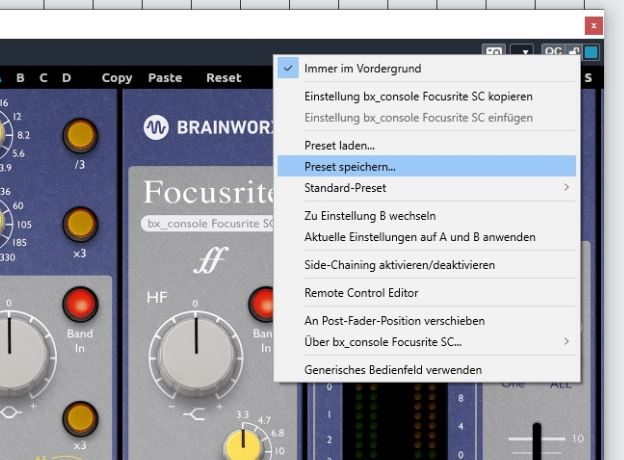The height and width of the screenshot is (460, 624).
Task: Choose 'An Post-Fader-Position verschieben'
Action: click(x=427, y=321)
